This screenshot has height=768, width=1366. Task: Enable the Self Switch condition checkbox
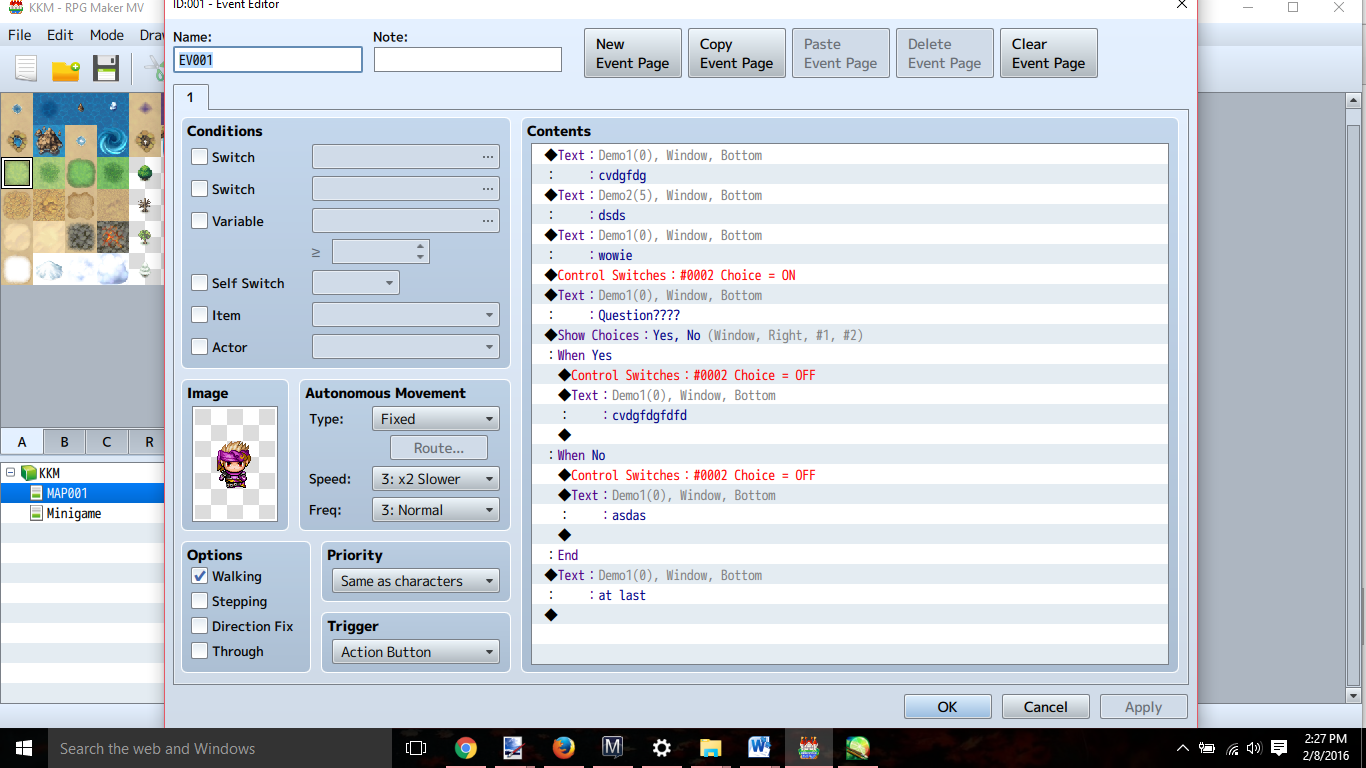click(x=200, y=283)
